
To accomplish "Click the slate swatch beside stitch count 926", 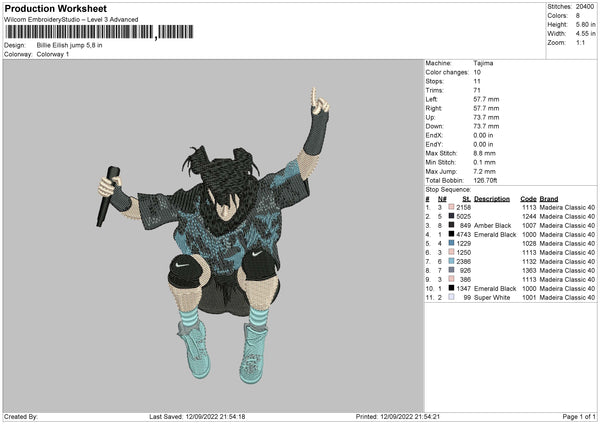I will tap(451, 270).
